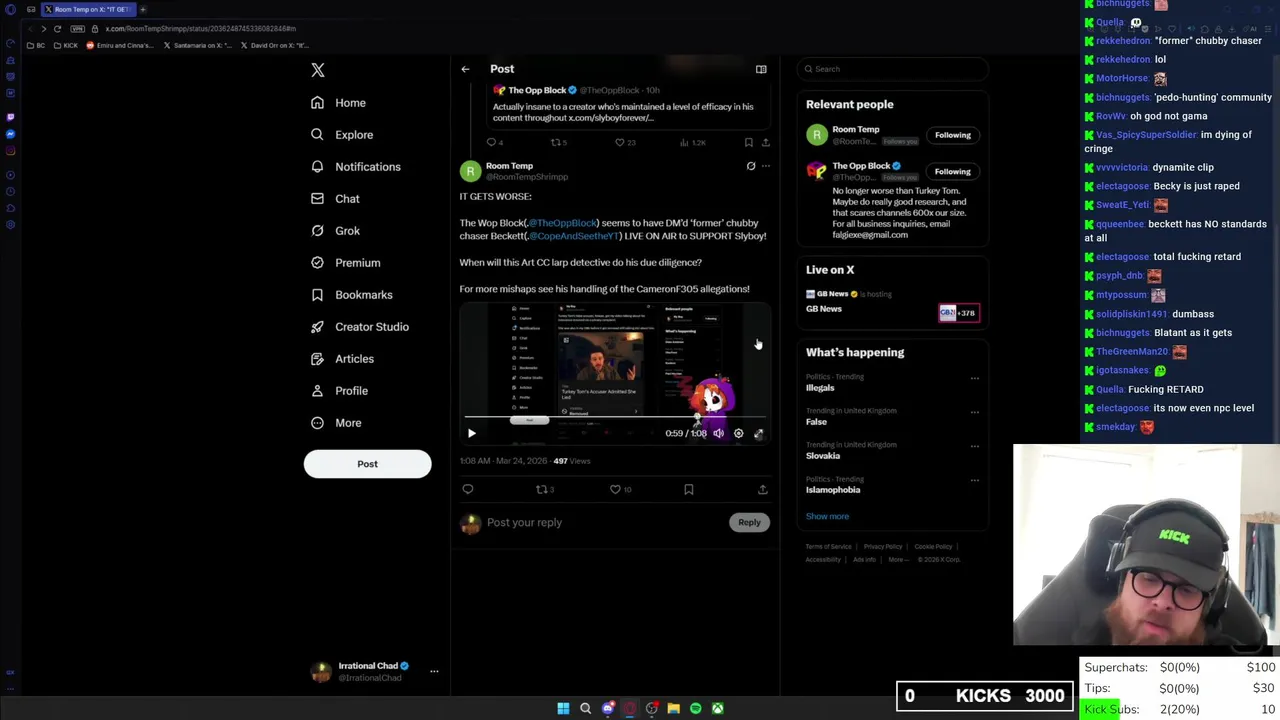Repost the Room Temp post
The height and width of the screenshot is (720, 1280).
tap(544, 490)
